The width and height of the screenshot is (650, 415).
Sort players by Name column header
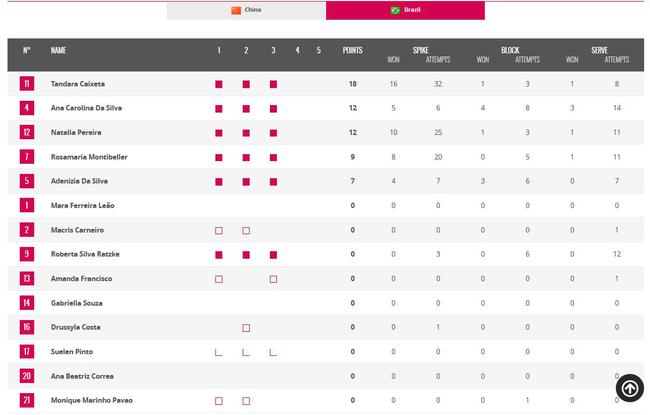(58, 50)
